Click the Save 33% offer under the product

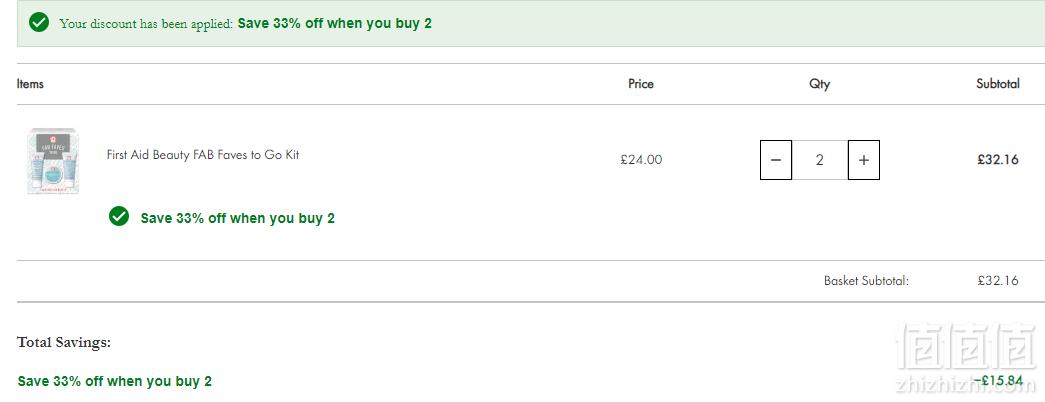coord(238,218)
